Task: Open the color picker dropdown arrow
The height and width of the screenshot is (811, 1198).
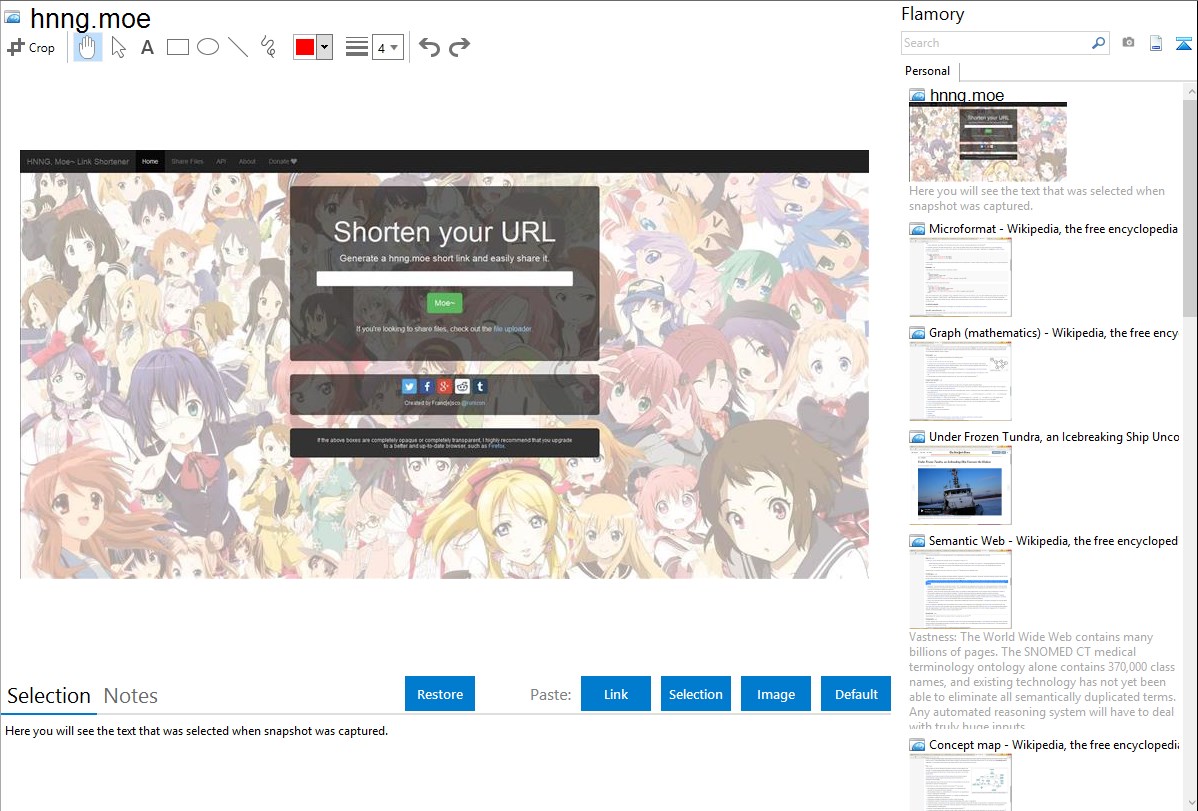Action: pos(324,47)
